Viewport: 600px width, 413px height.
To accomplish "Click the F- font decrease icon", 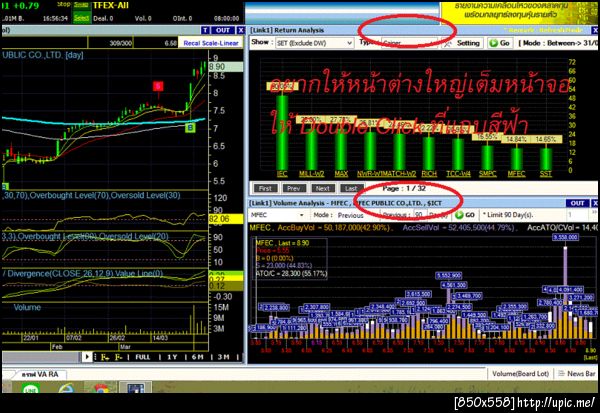I will coord(119,357).
